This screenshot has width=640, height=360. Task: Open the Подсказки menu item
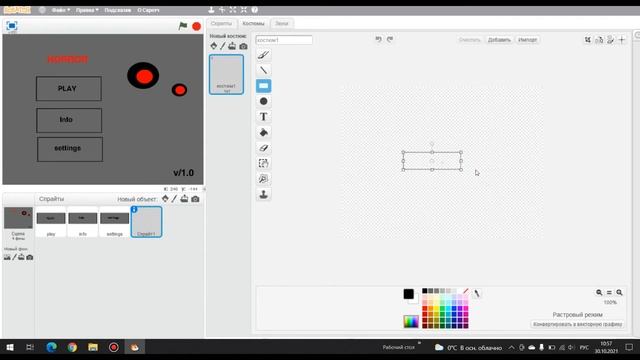pyautogui.click(x=118, y=10)
